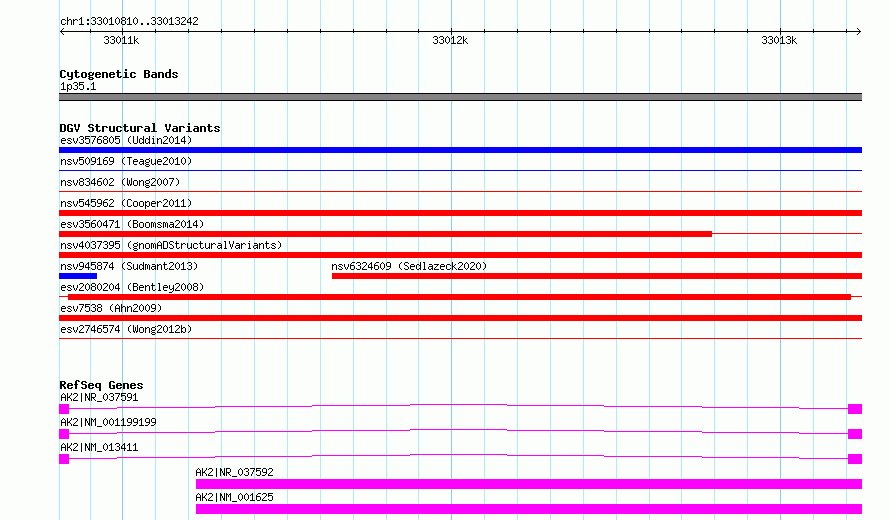Select the red esv2080204 variant bar
Viewport: 890px width, 520px height.
pyautogui.click(x=459, y=297)
